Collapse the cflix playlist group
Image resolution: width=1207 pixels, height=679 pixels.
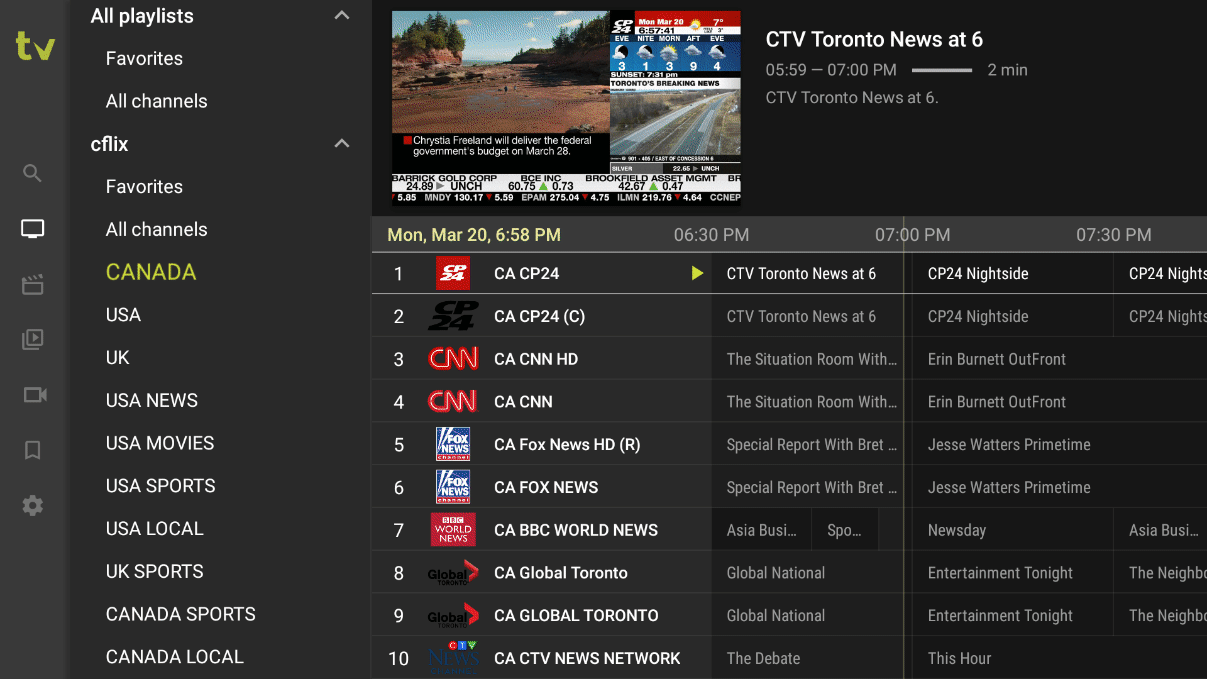(342, 144)
